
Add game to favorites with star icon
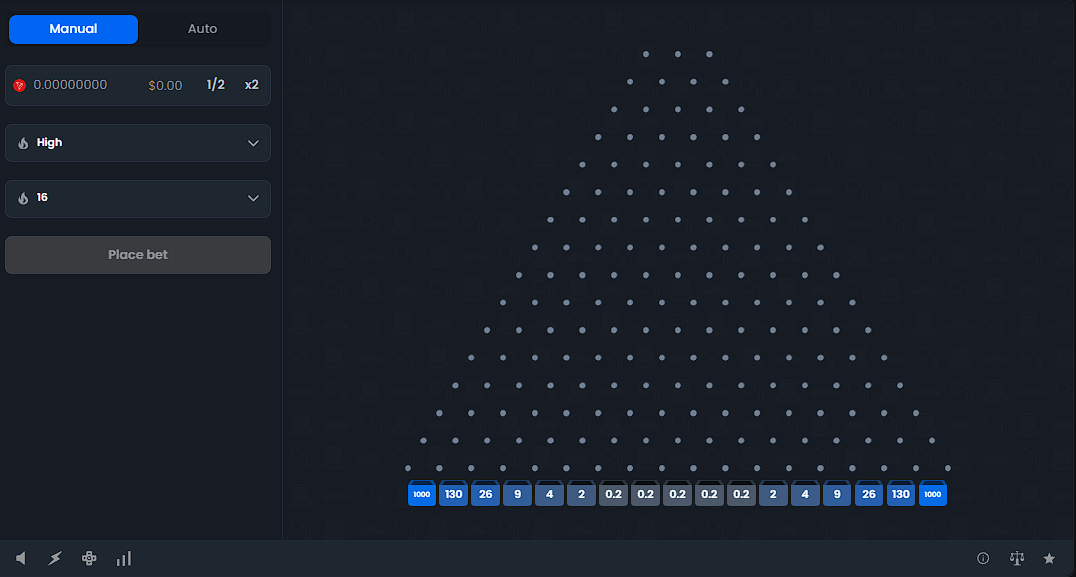(1049, 558)
